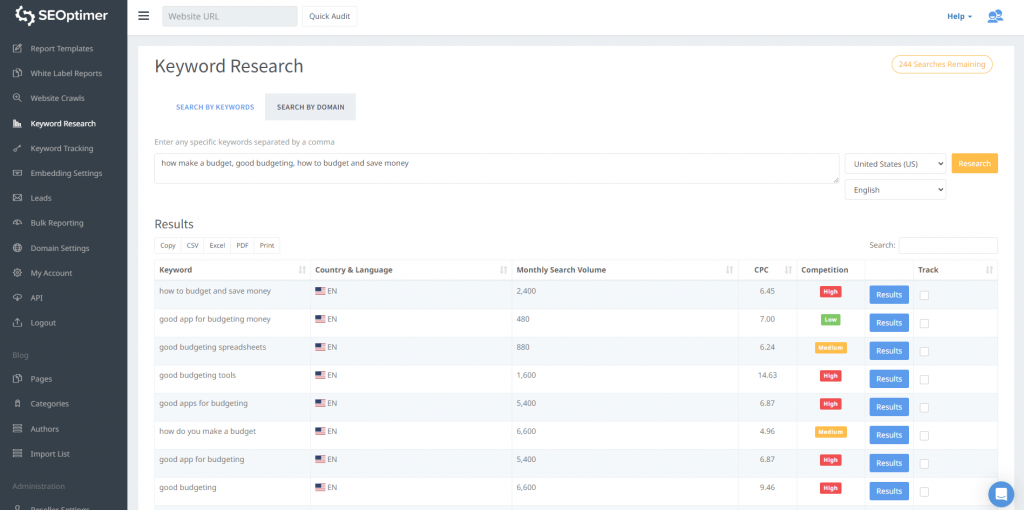Image resolution: width=1024 pixels, height=510 pixels.
Task: Check Track box for 'good budgeting tools'
Action: coord(924,379)
